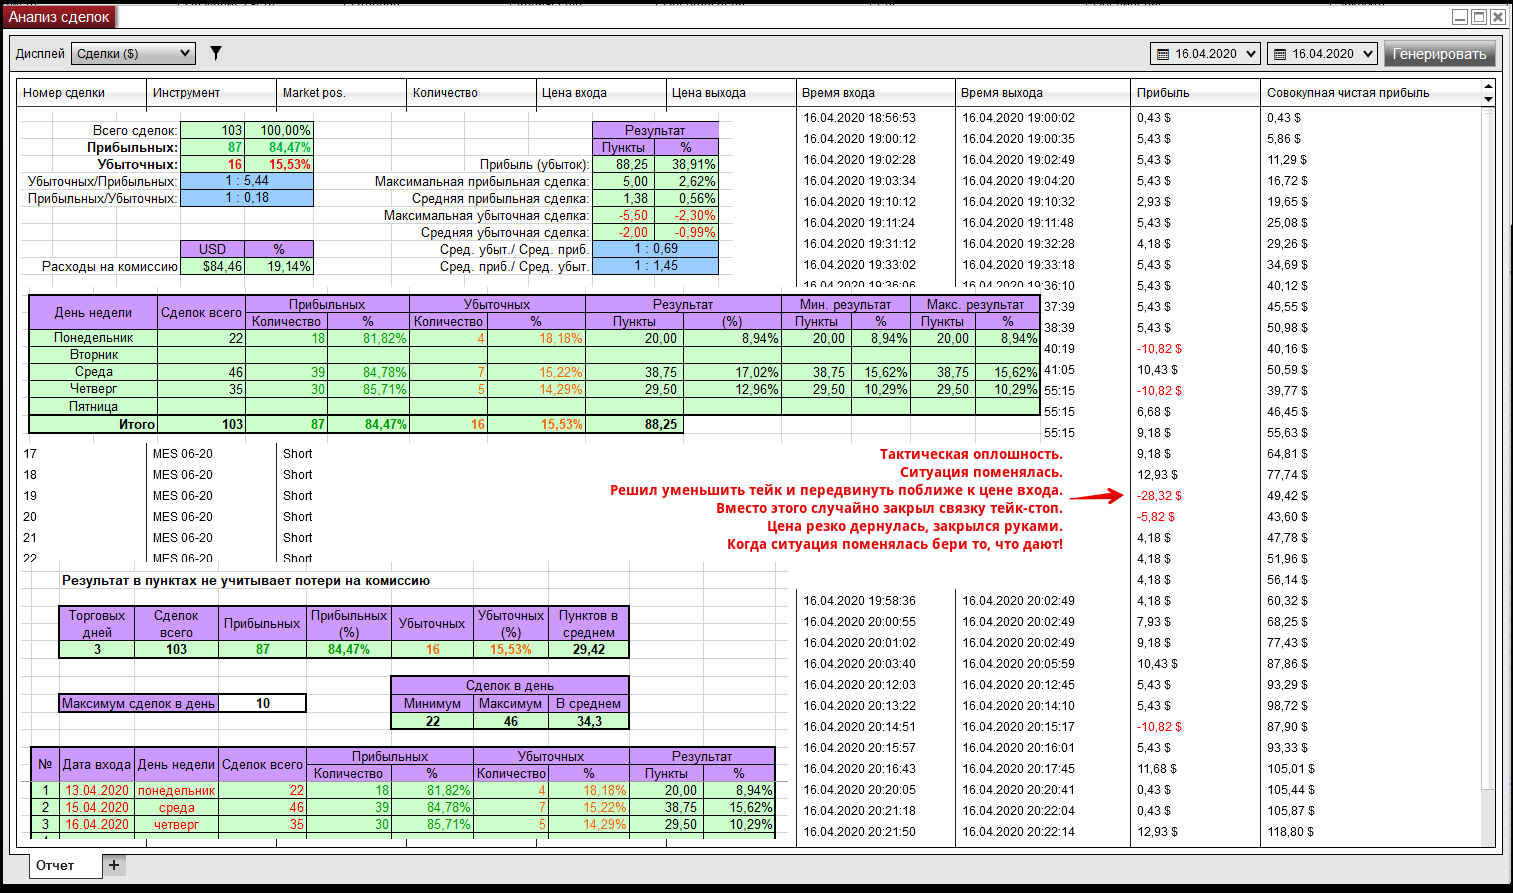Maximize the Анализ сделок window
Viewport: 1513px width, 893px height.
point(1479,17)
